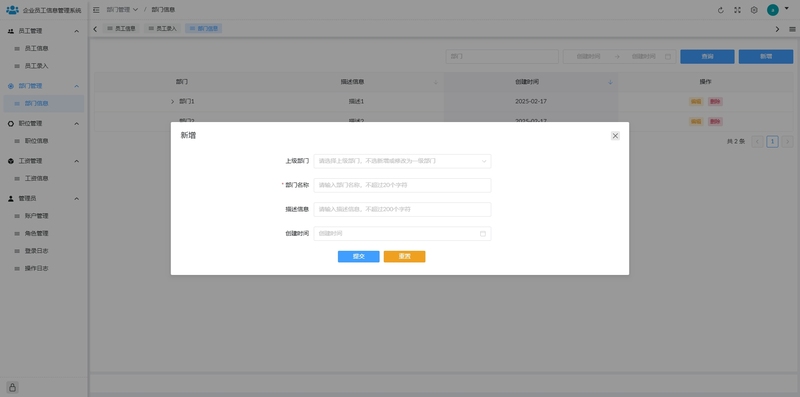The width and height of the screenshot is (800, 397).
Task: Click the start 创建时间 in date range
Action: click(588, 57)
